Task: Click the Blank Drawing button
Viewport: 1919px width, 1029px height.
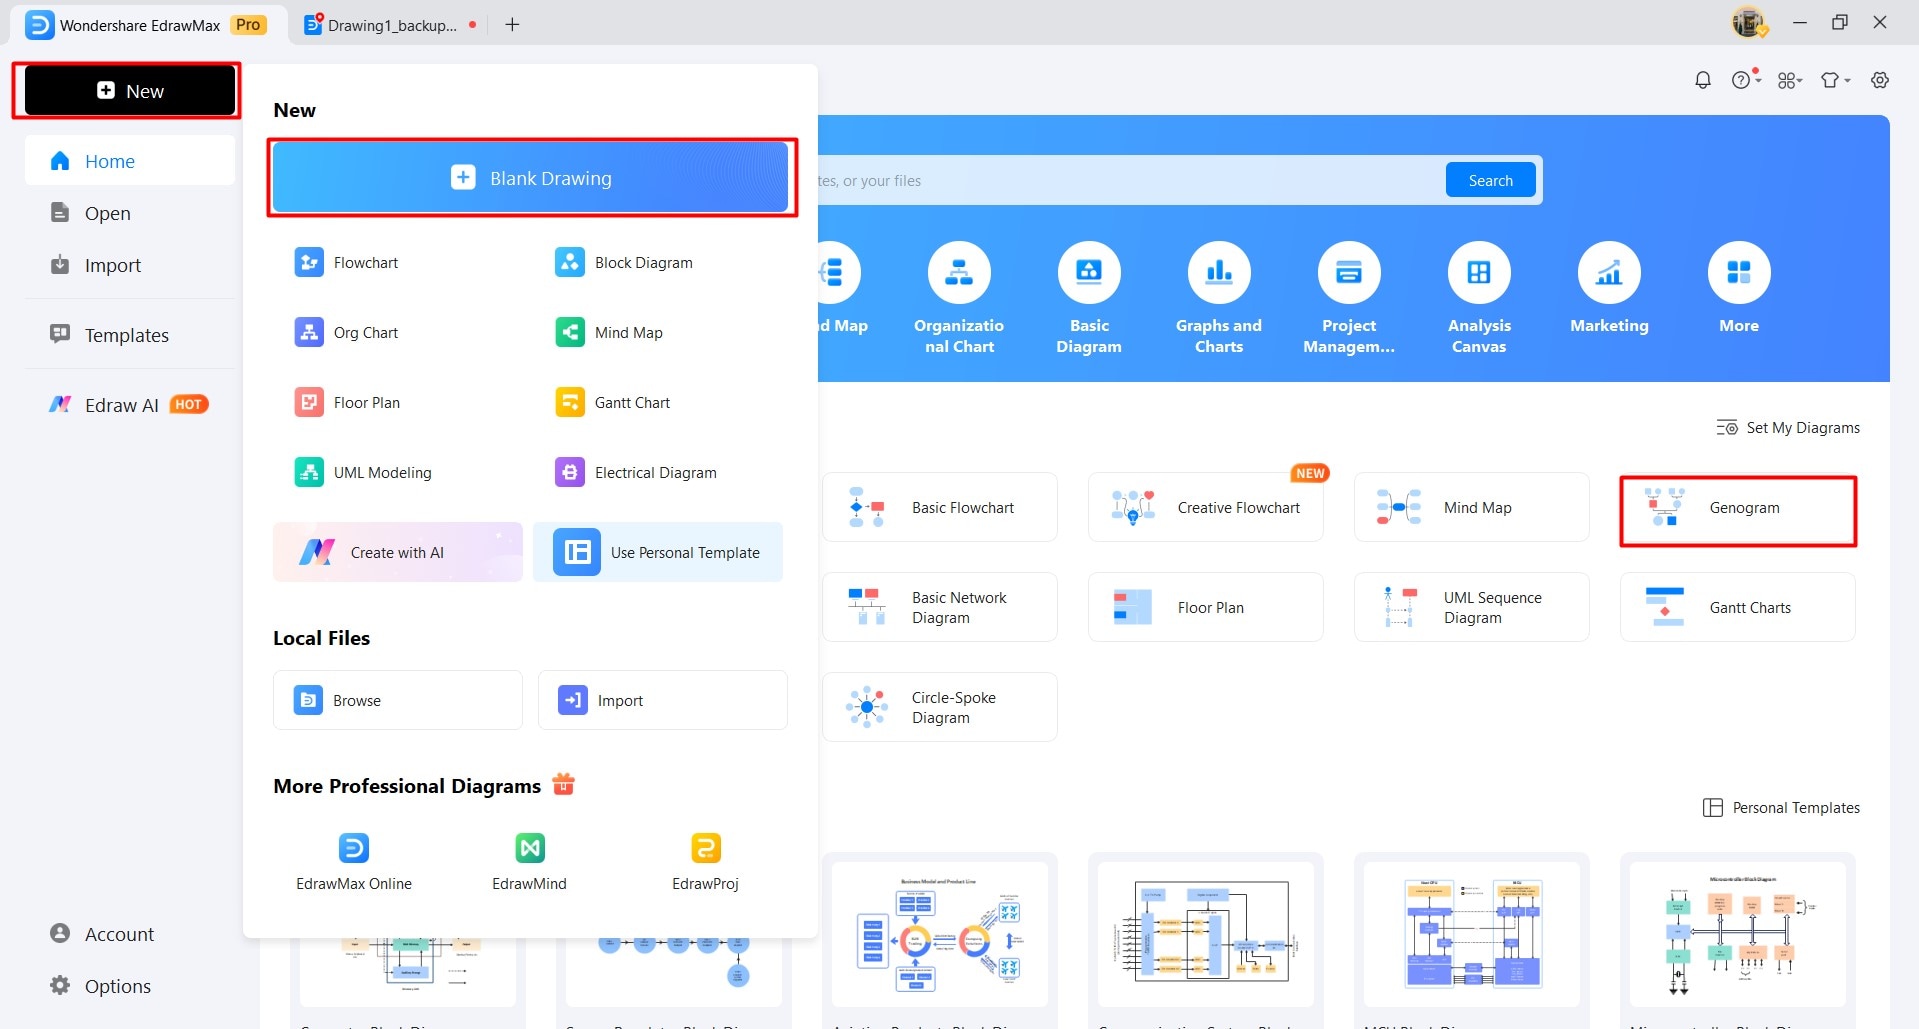Action: pyautogui.click(x=531, y=178)
